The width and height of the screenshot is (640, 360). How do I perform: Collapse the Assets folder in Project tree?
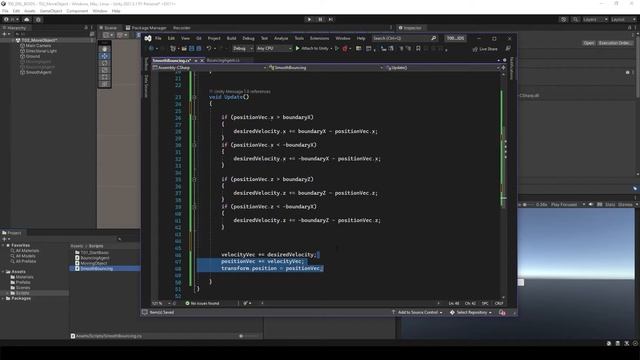3,272
